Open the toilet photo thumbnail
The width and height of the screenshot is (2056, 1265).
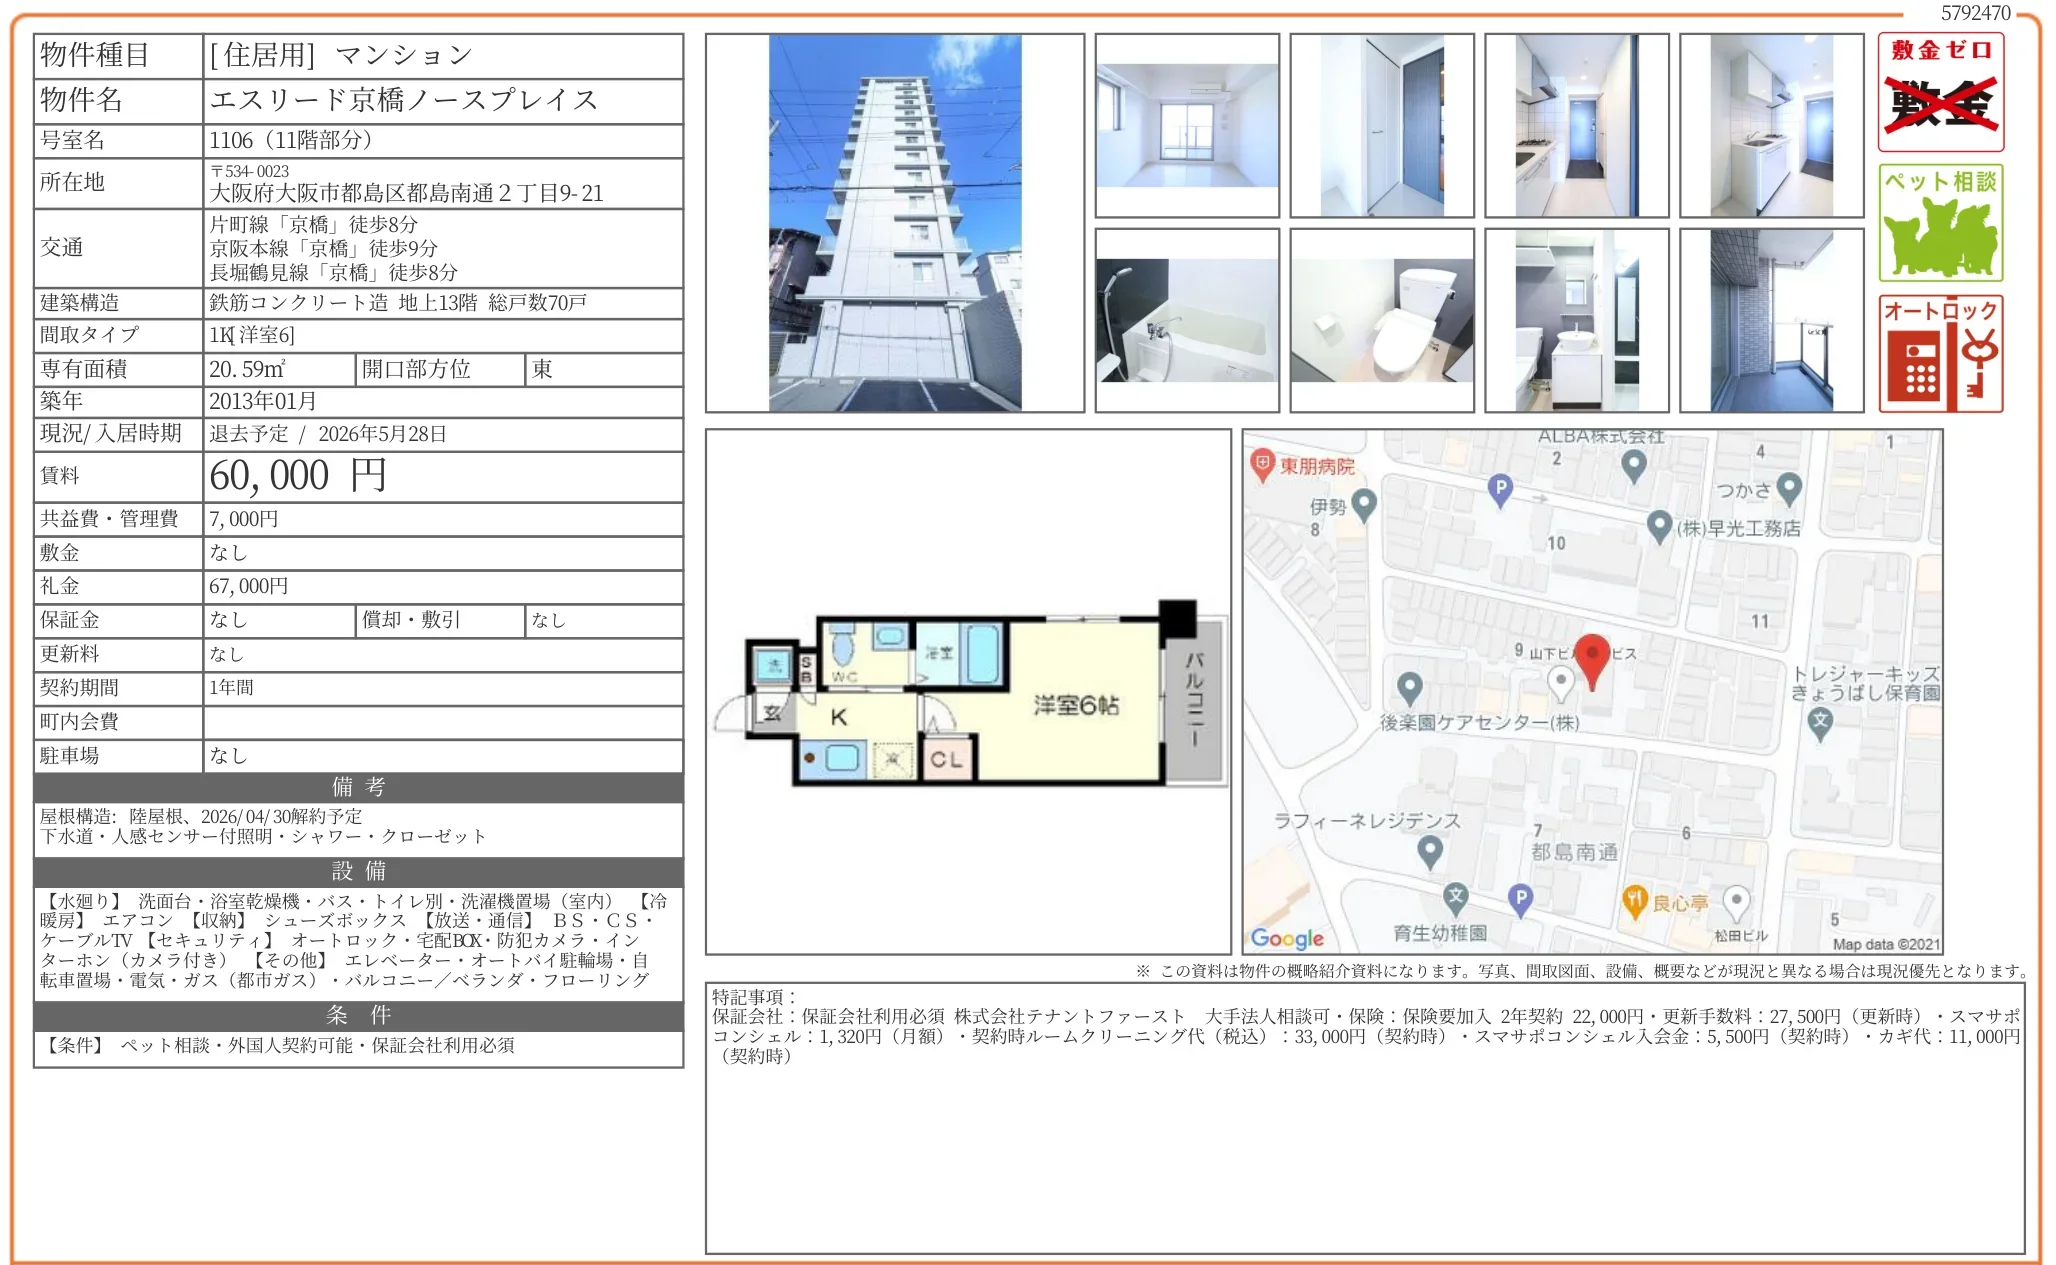[x=1381, y=321]
